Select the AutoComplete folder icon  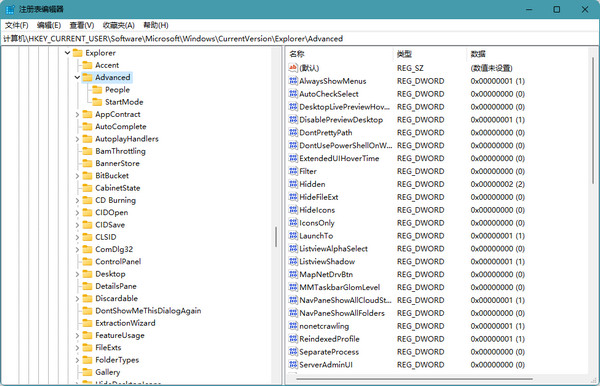pyautogui.click(x=88, y=126)
